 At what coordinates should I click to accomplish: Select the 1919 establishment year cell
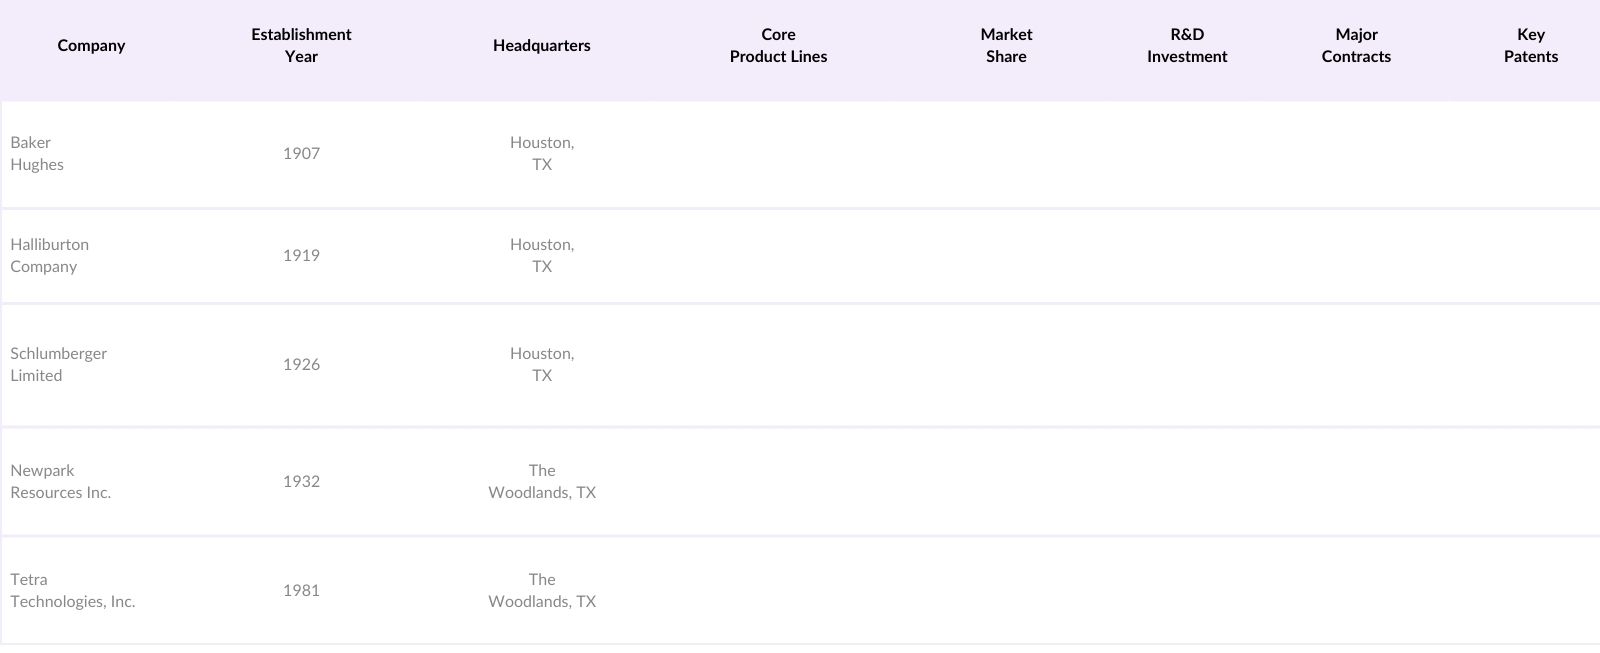click(x=301, y=256)
